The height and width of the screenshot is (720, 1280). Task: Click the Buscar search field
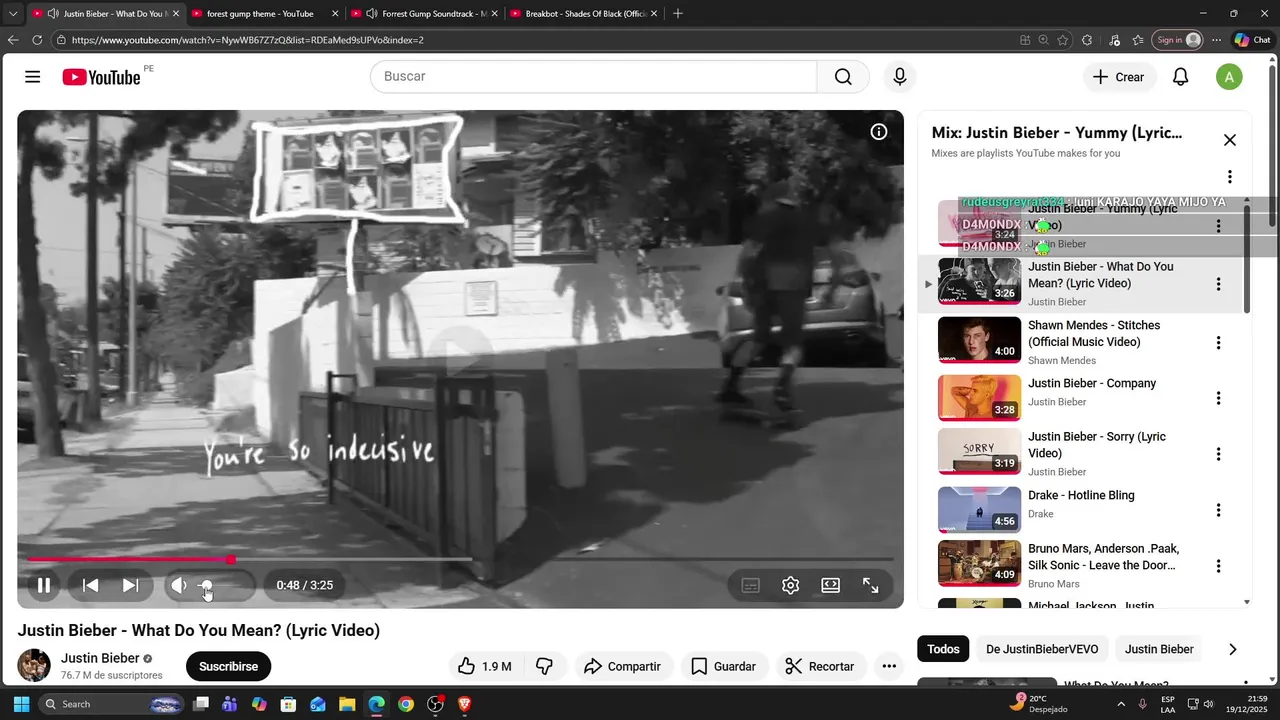(x=594, y=77)
